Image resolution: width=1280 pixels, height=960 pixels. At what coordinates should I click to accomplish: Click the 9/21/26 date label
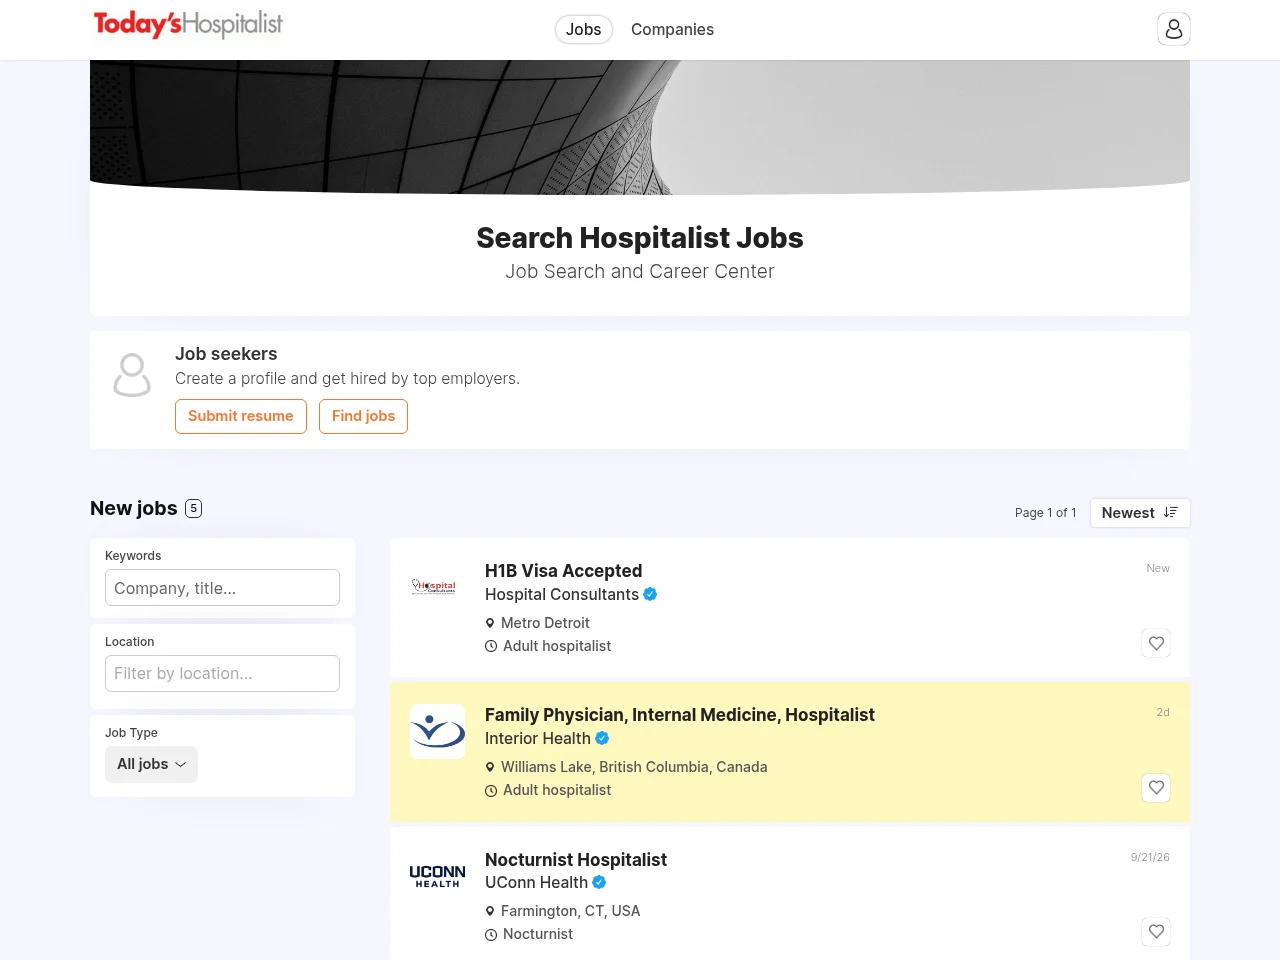coord(1150,857)
